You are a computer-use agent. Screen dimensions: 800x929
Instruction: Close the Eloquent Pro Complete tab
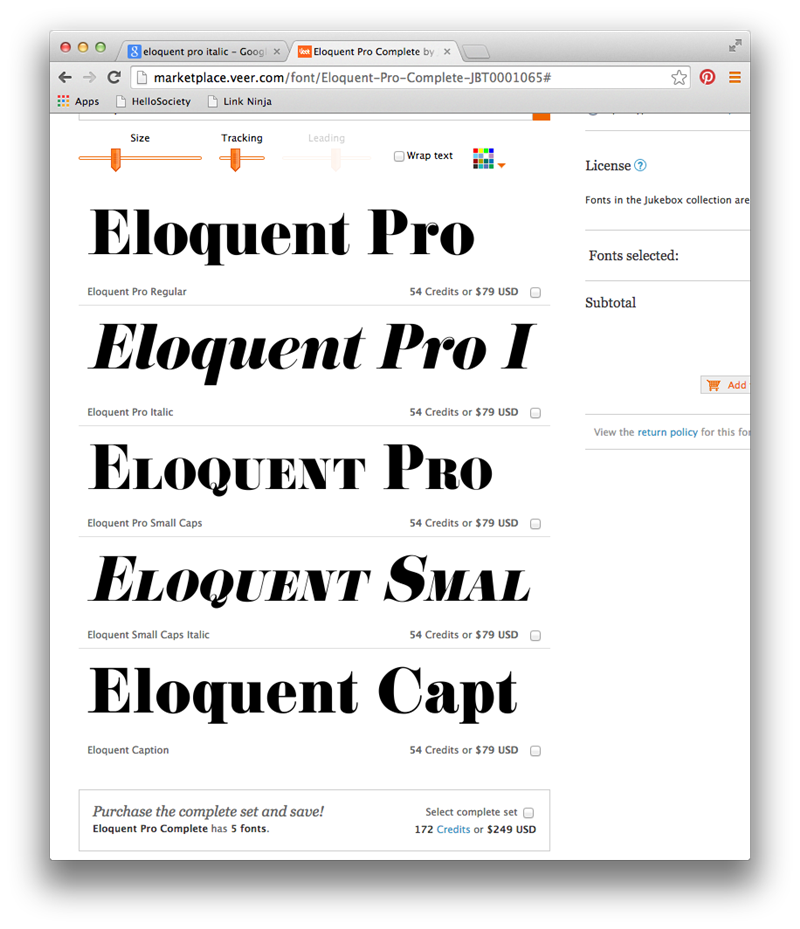(x=447, y=52)
